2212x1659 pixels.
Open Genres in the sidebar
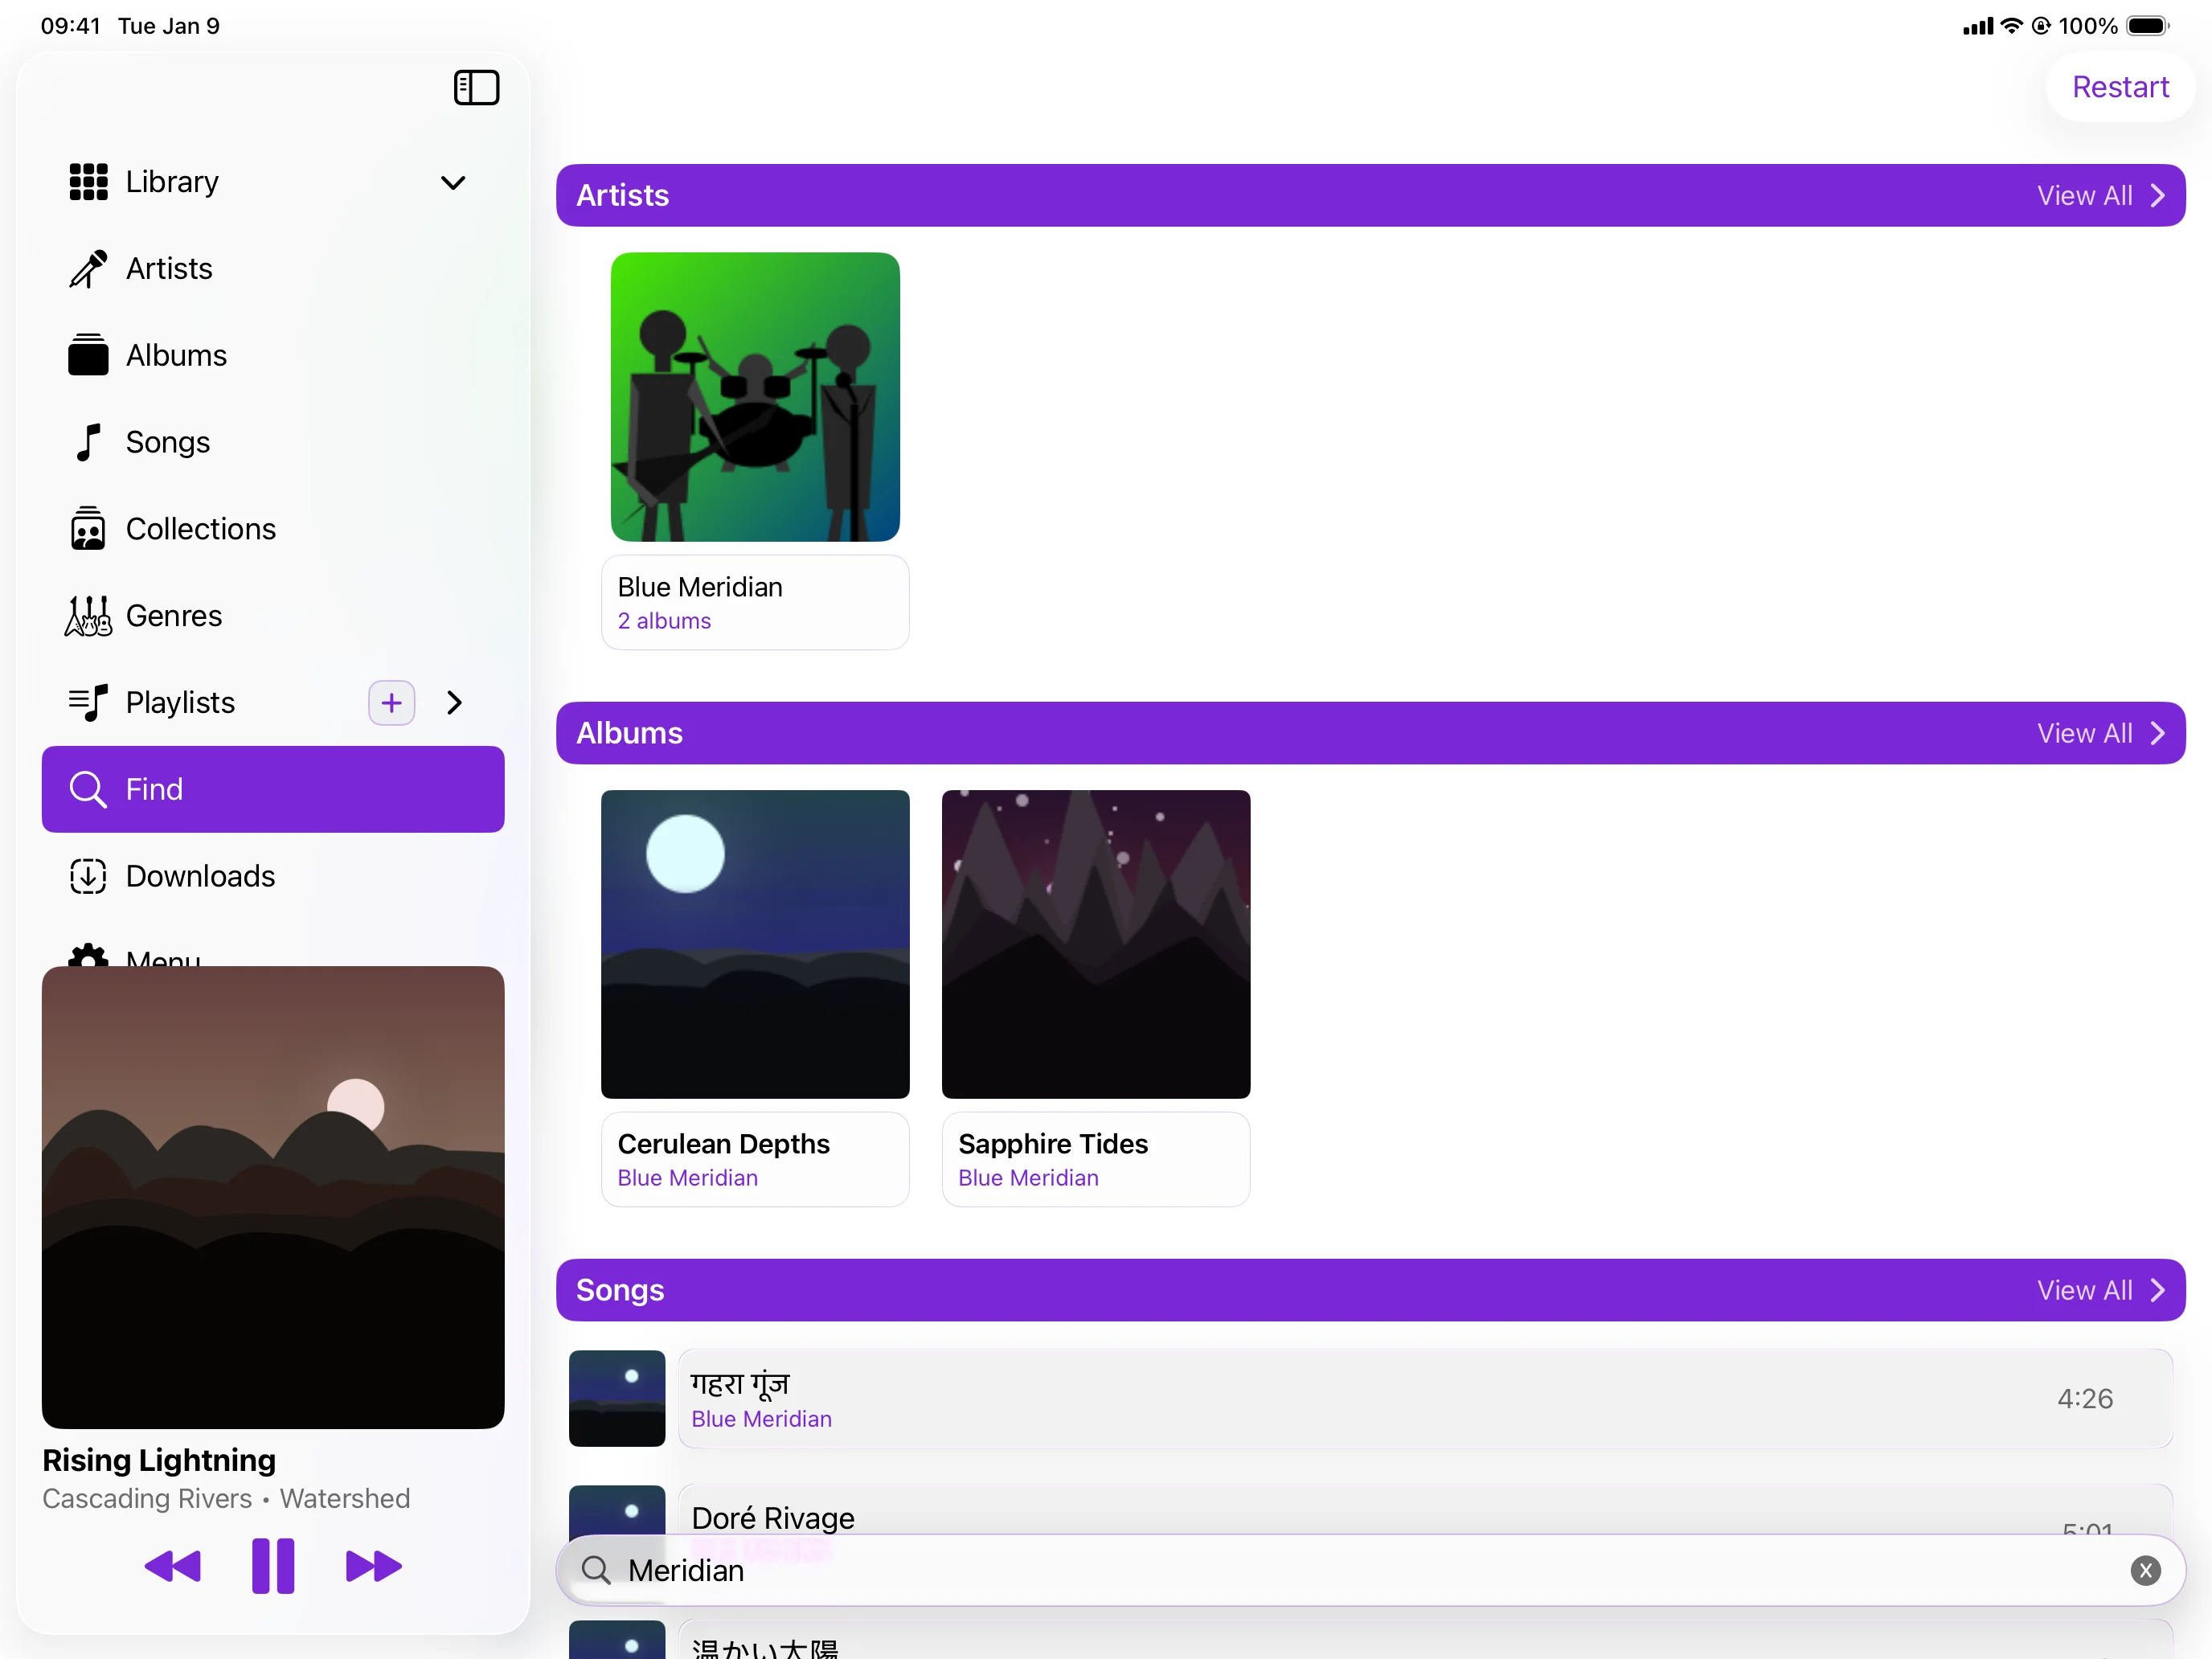point(173,615)
